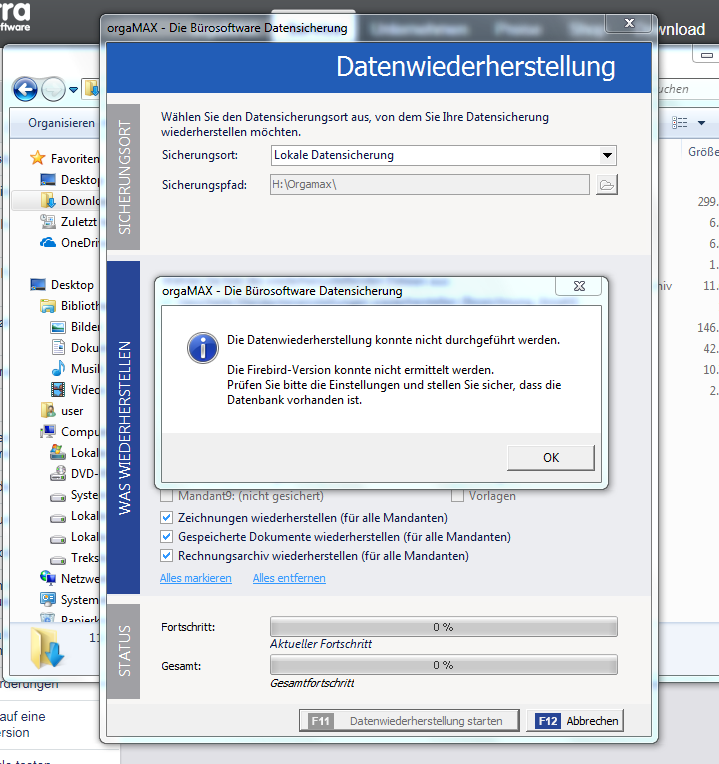Screen dimensions: 719x764
Task: Click the Größe column header in Explorer
Action: 703,152
